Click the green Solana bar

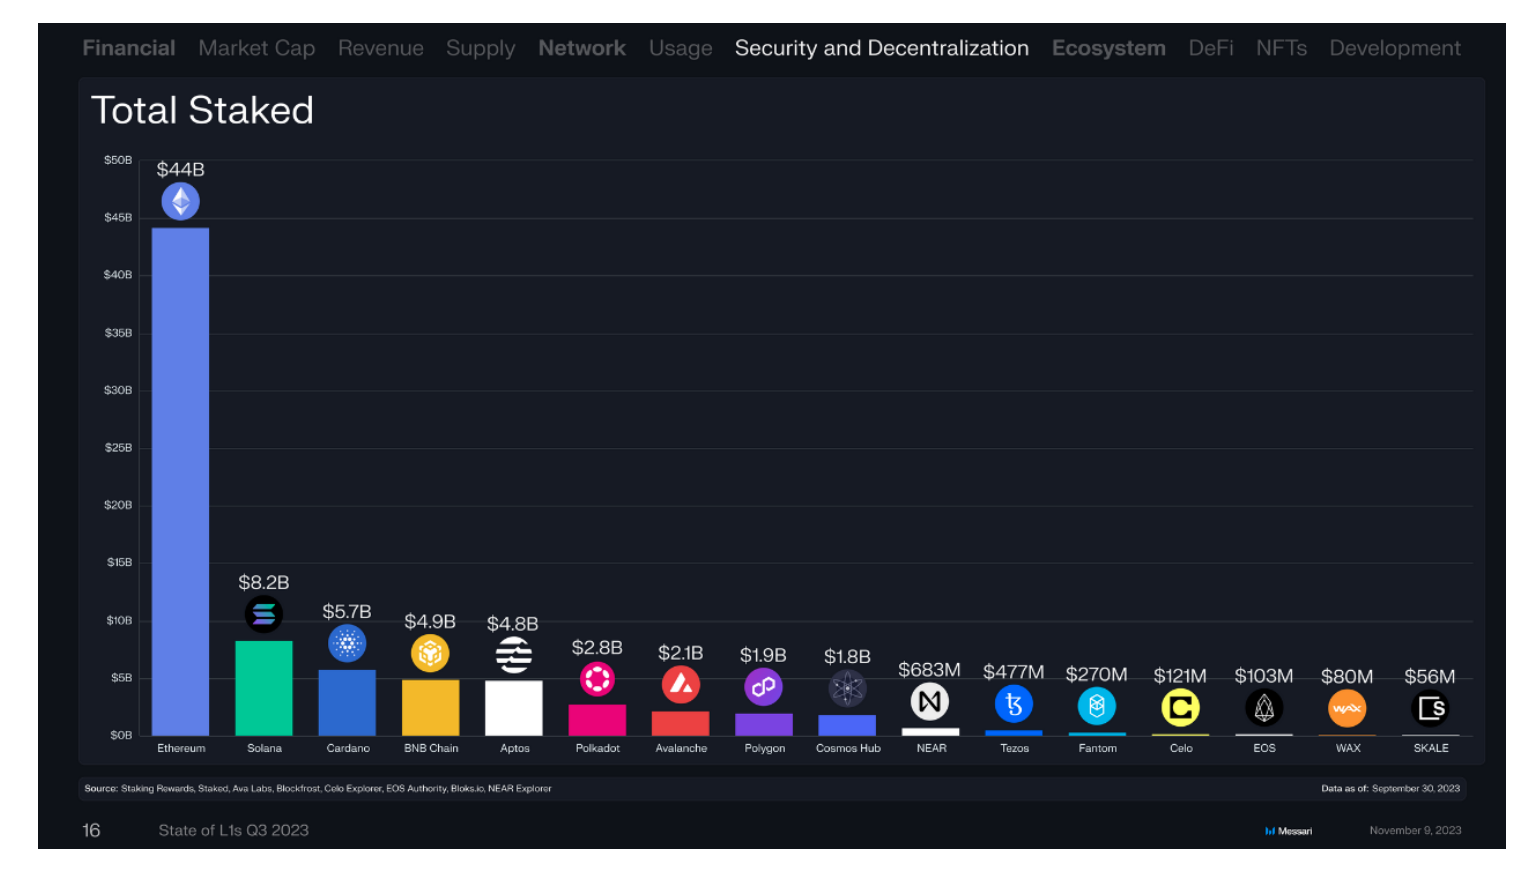(x=264, y=688)
